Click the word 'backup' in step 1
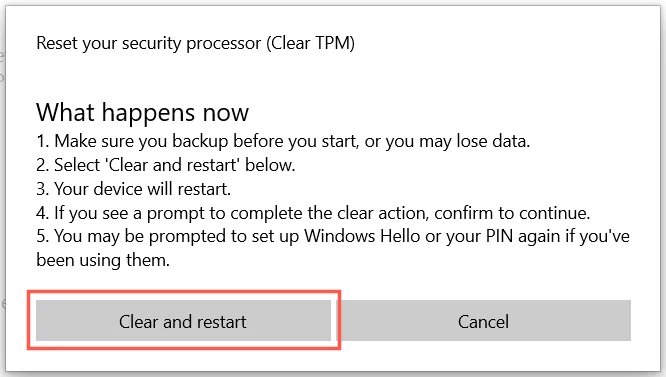 200,141
